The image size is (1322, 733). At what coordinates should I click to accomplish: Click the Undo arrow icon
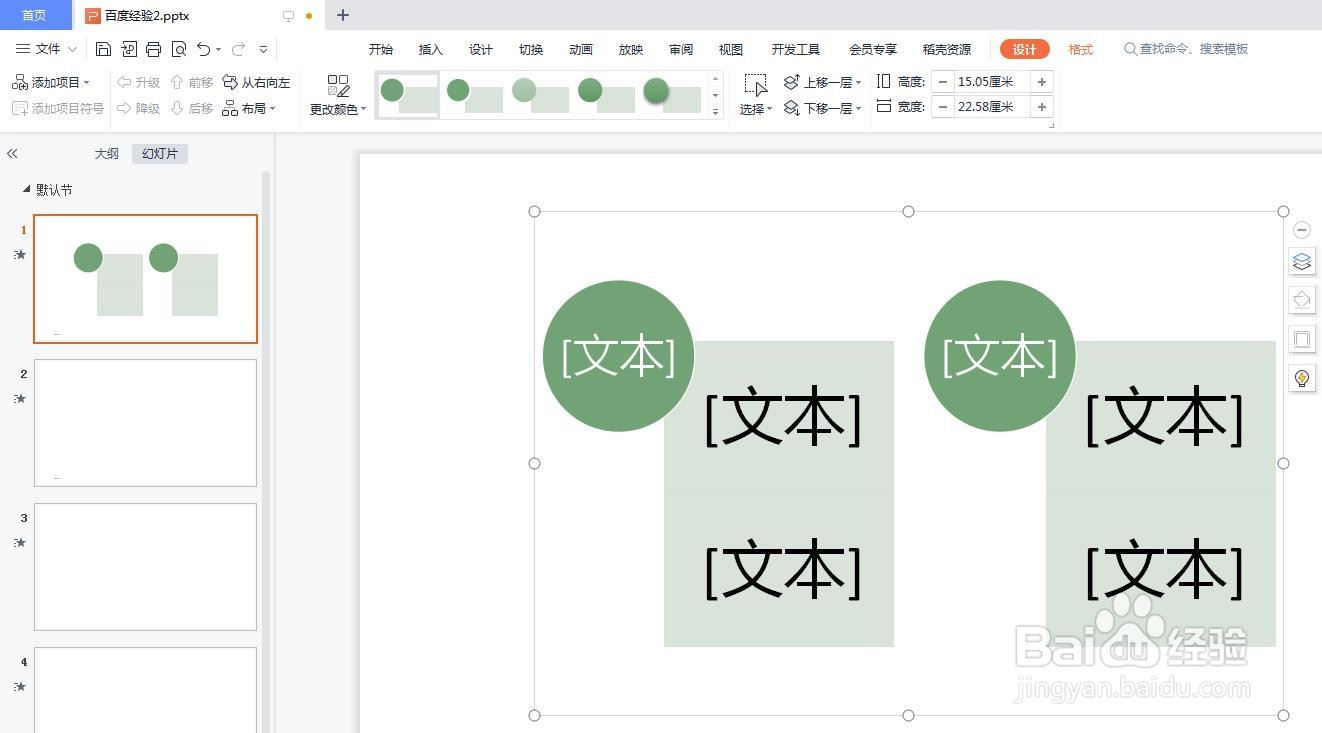pos(204,49)
